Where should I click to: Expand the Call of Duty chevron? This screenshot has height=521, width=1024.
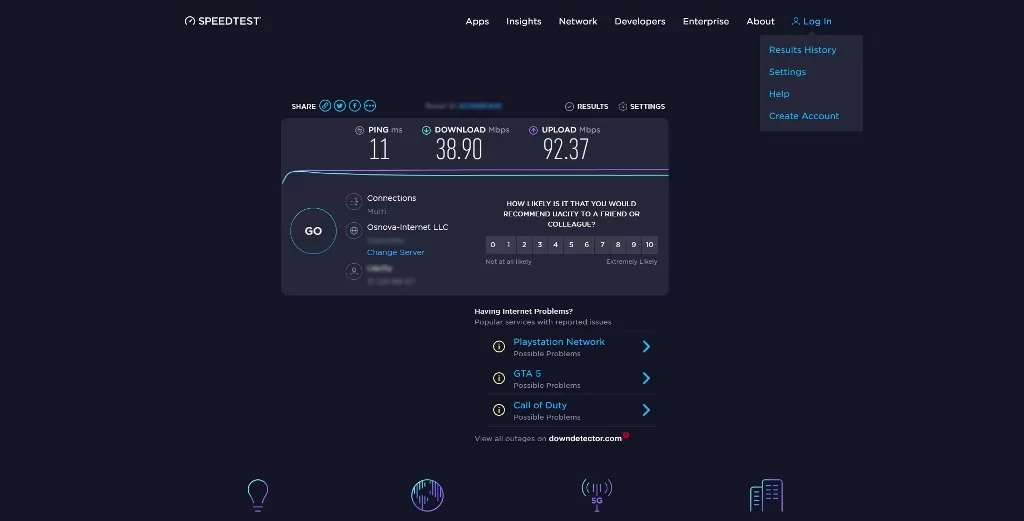coord(646,410)
